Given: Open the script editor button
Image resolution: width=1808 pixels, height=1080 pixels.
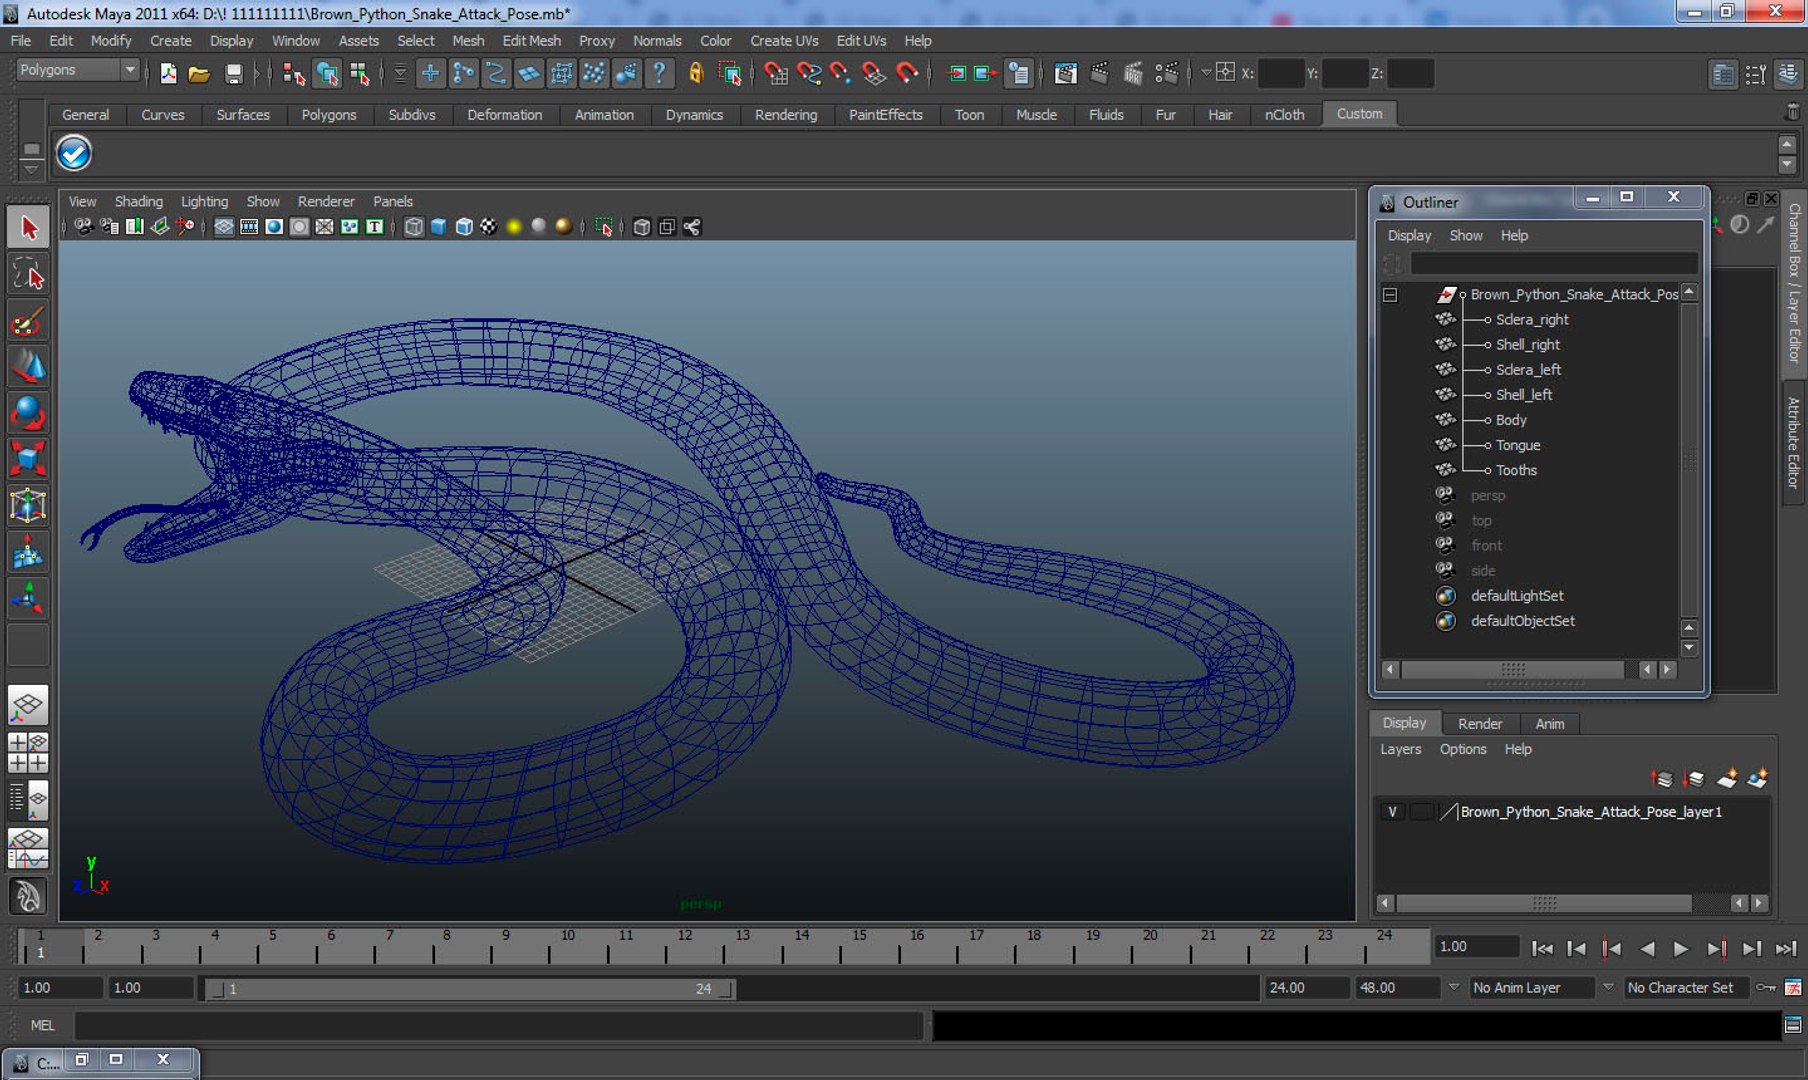Looking at the screenshot, I should tap(1793, 1025).
